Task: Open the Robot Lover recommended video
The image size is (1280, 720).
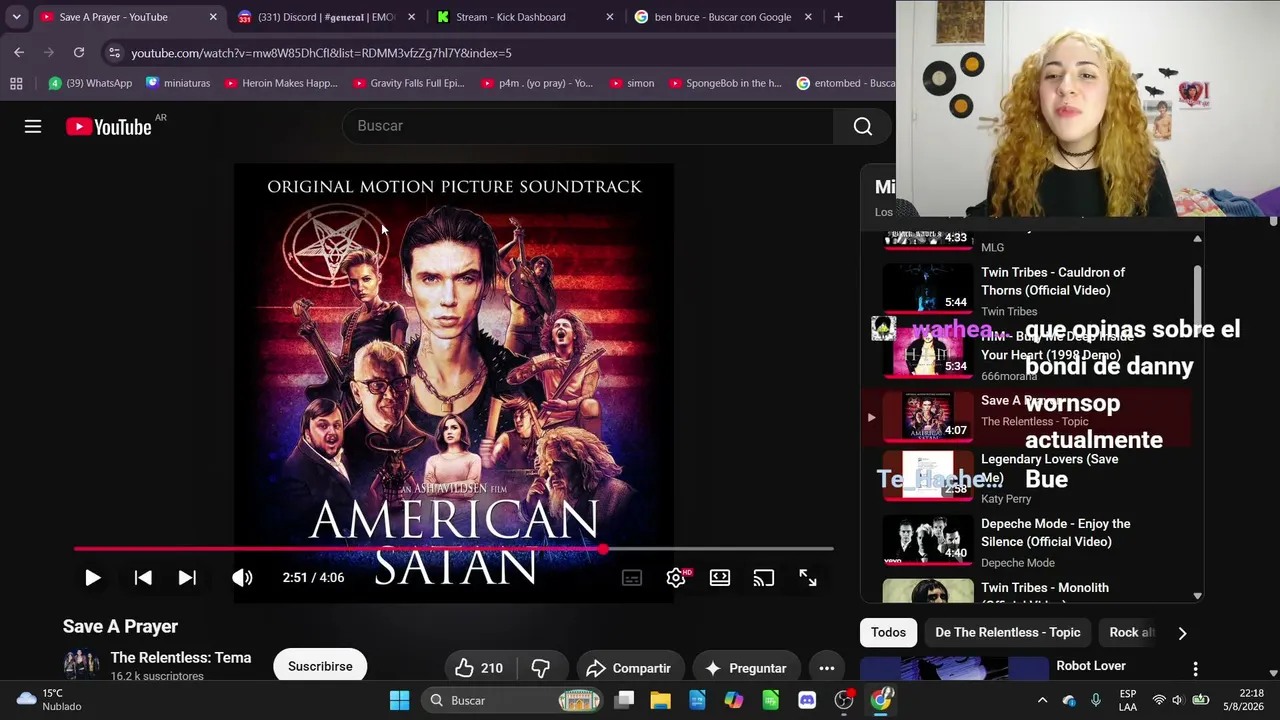Action: 1091,666
